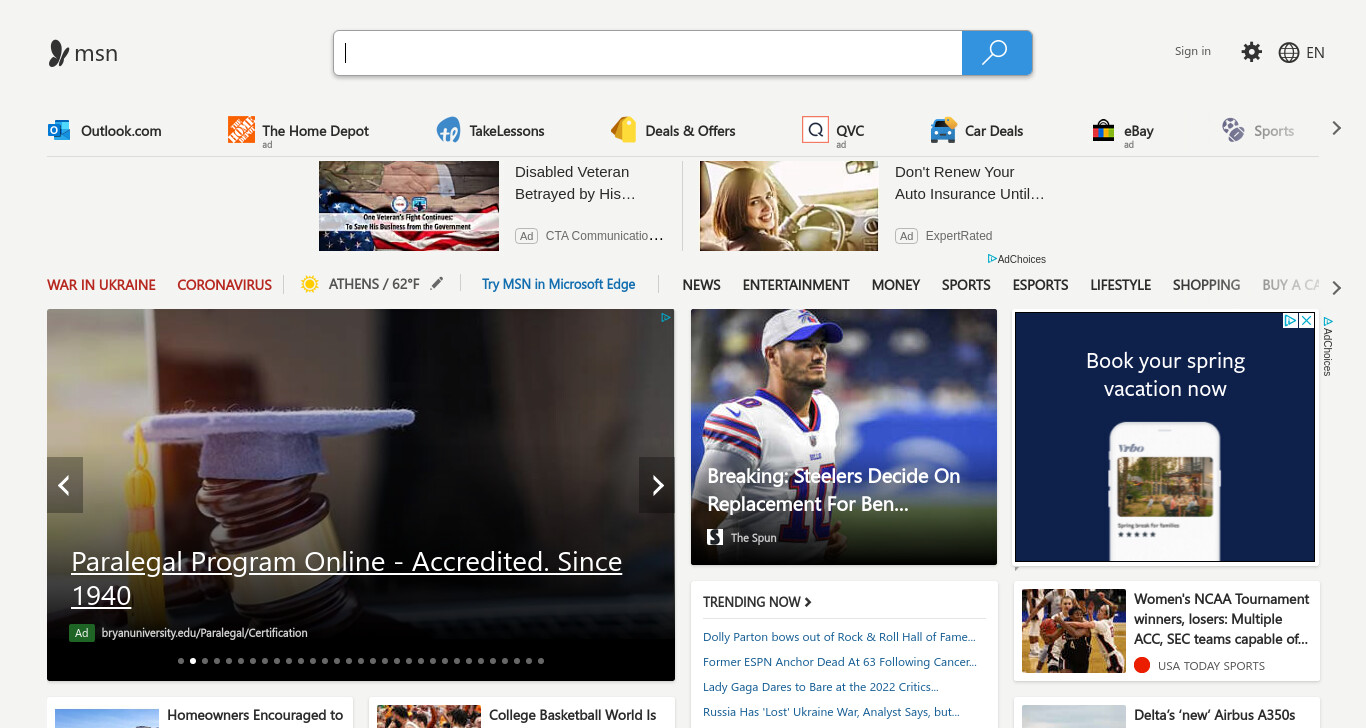
Task: Open Russia Has 'Lost' Ukraine War headline
Action: [x=831, y=712]
